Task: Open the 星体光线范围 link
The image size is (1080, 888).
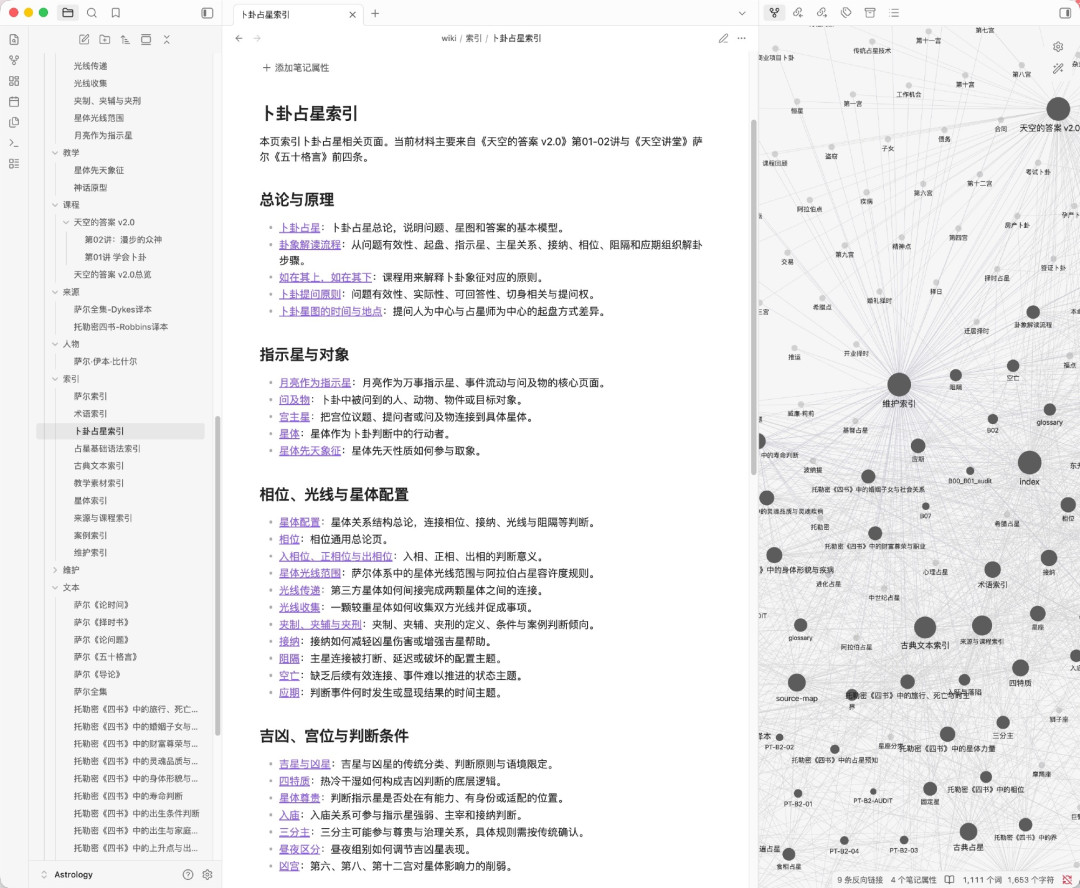Action: (x=310, y=573)
